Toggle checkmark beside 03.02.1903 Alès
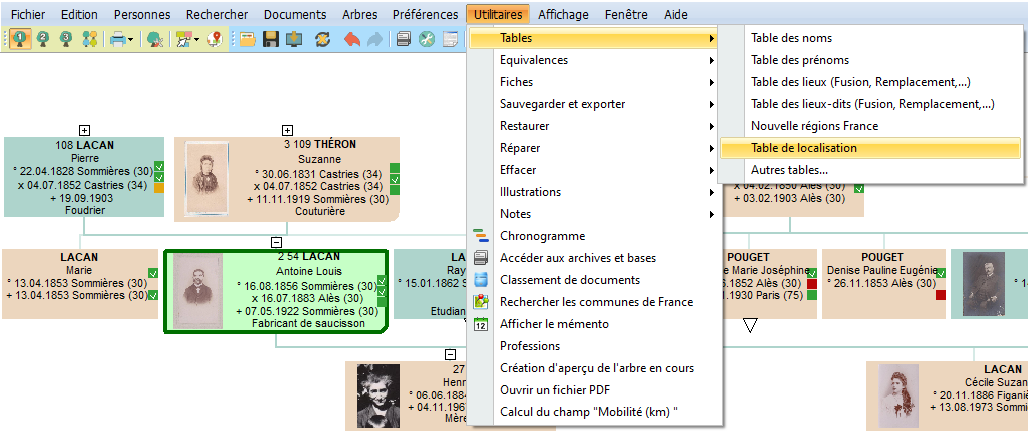This screenshot has width=1028, height=433. pos(859,189)
